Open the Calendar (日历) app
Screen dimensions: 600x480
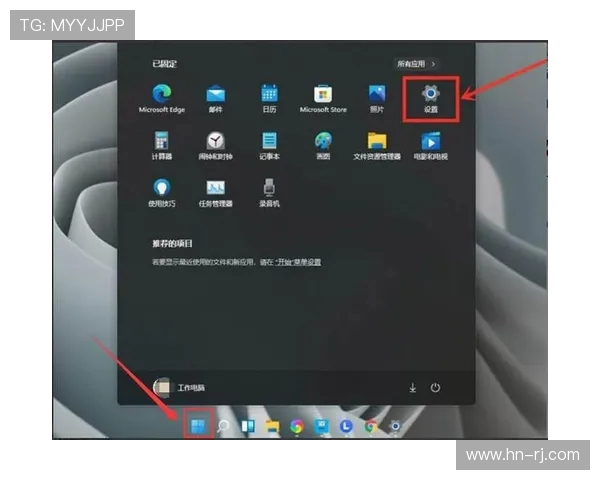coord(269,98)
